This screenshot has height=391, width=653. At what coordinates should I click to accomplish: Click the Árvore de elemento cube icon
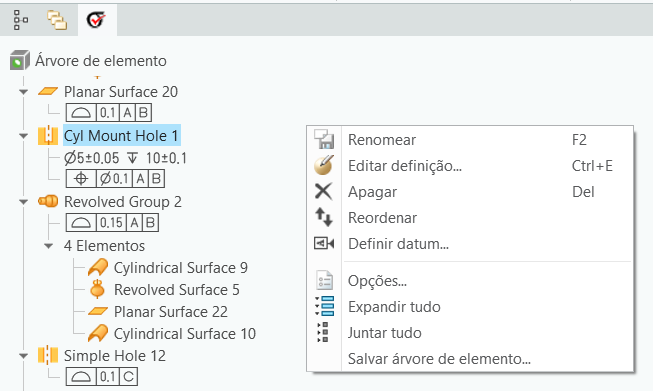point(20,60)
